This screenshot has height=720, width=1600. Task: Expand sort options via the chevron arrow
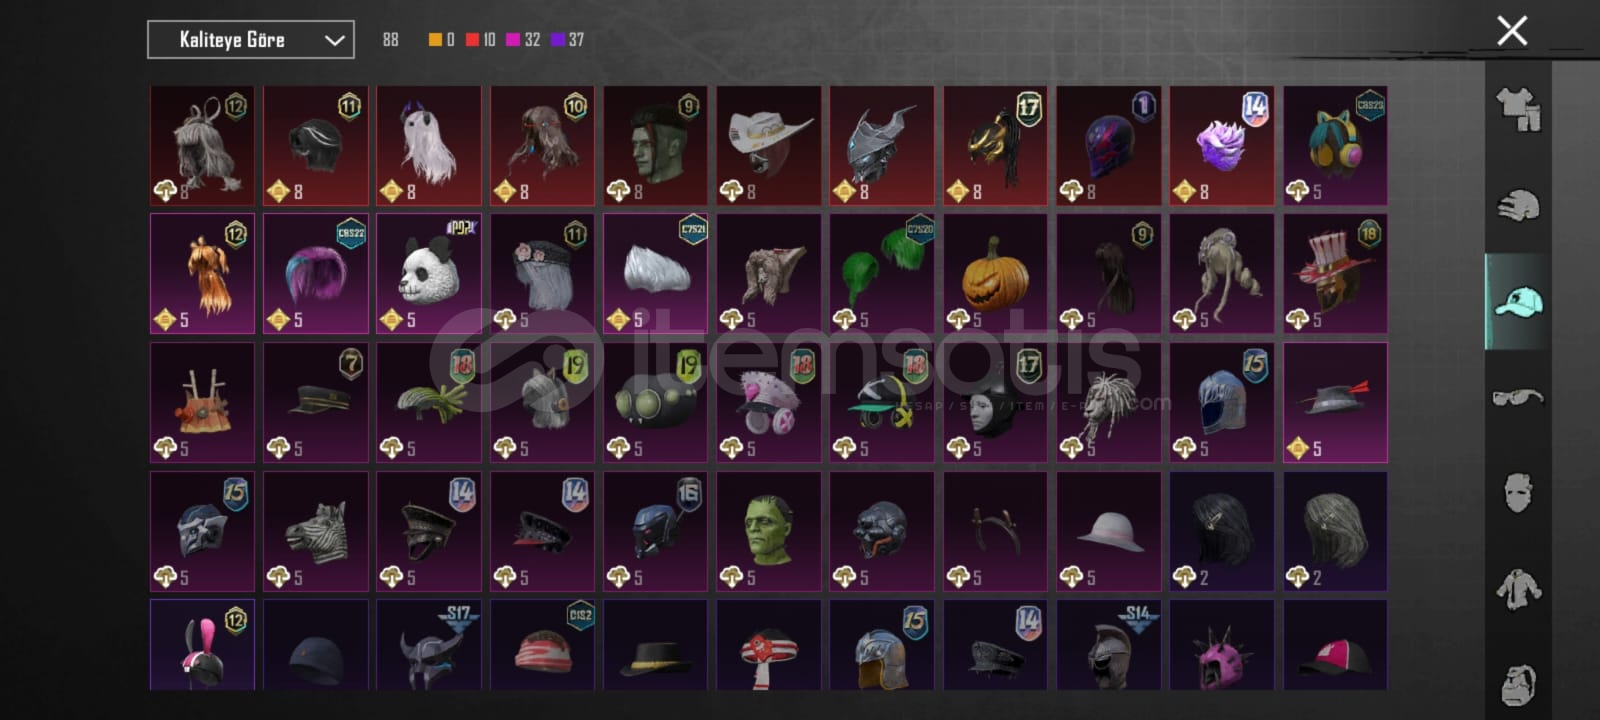334,40
